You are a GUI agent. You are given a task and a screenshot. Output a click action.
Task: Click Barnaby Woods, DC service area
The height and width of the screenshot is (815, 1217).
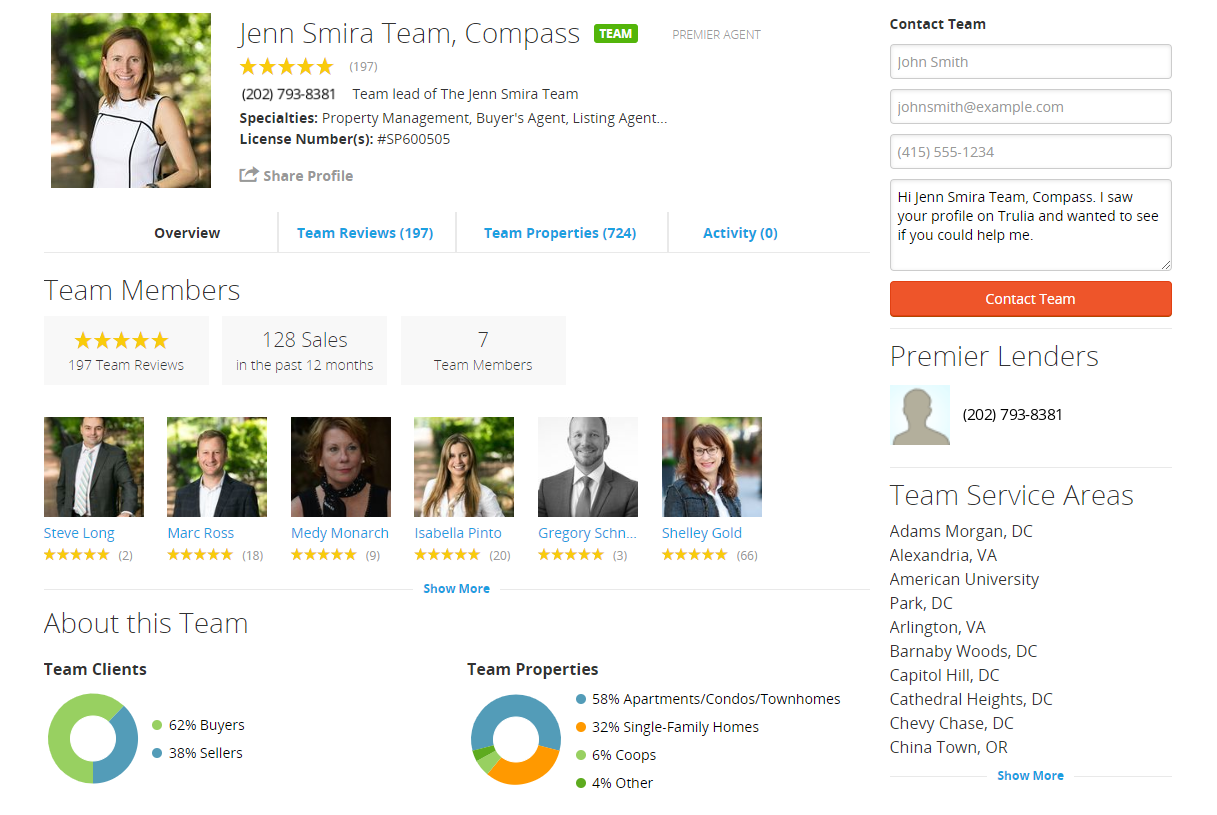(x=964, y=651)
